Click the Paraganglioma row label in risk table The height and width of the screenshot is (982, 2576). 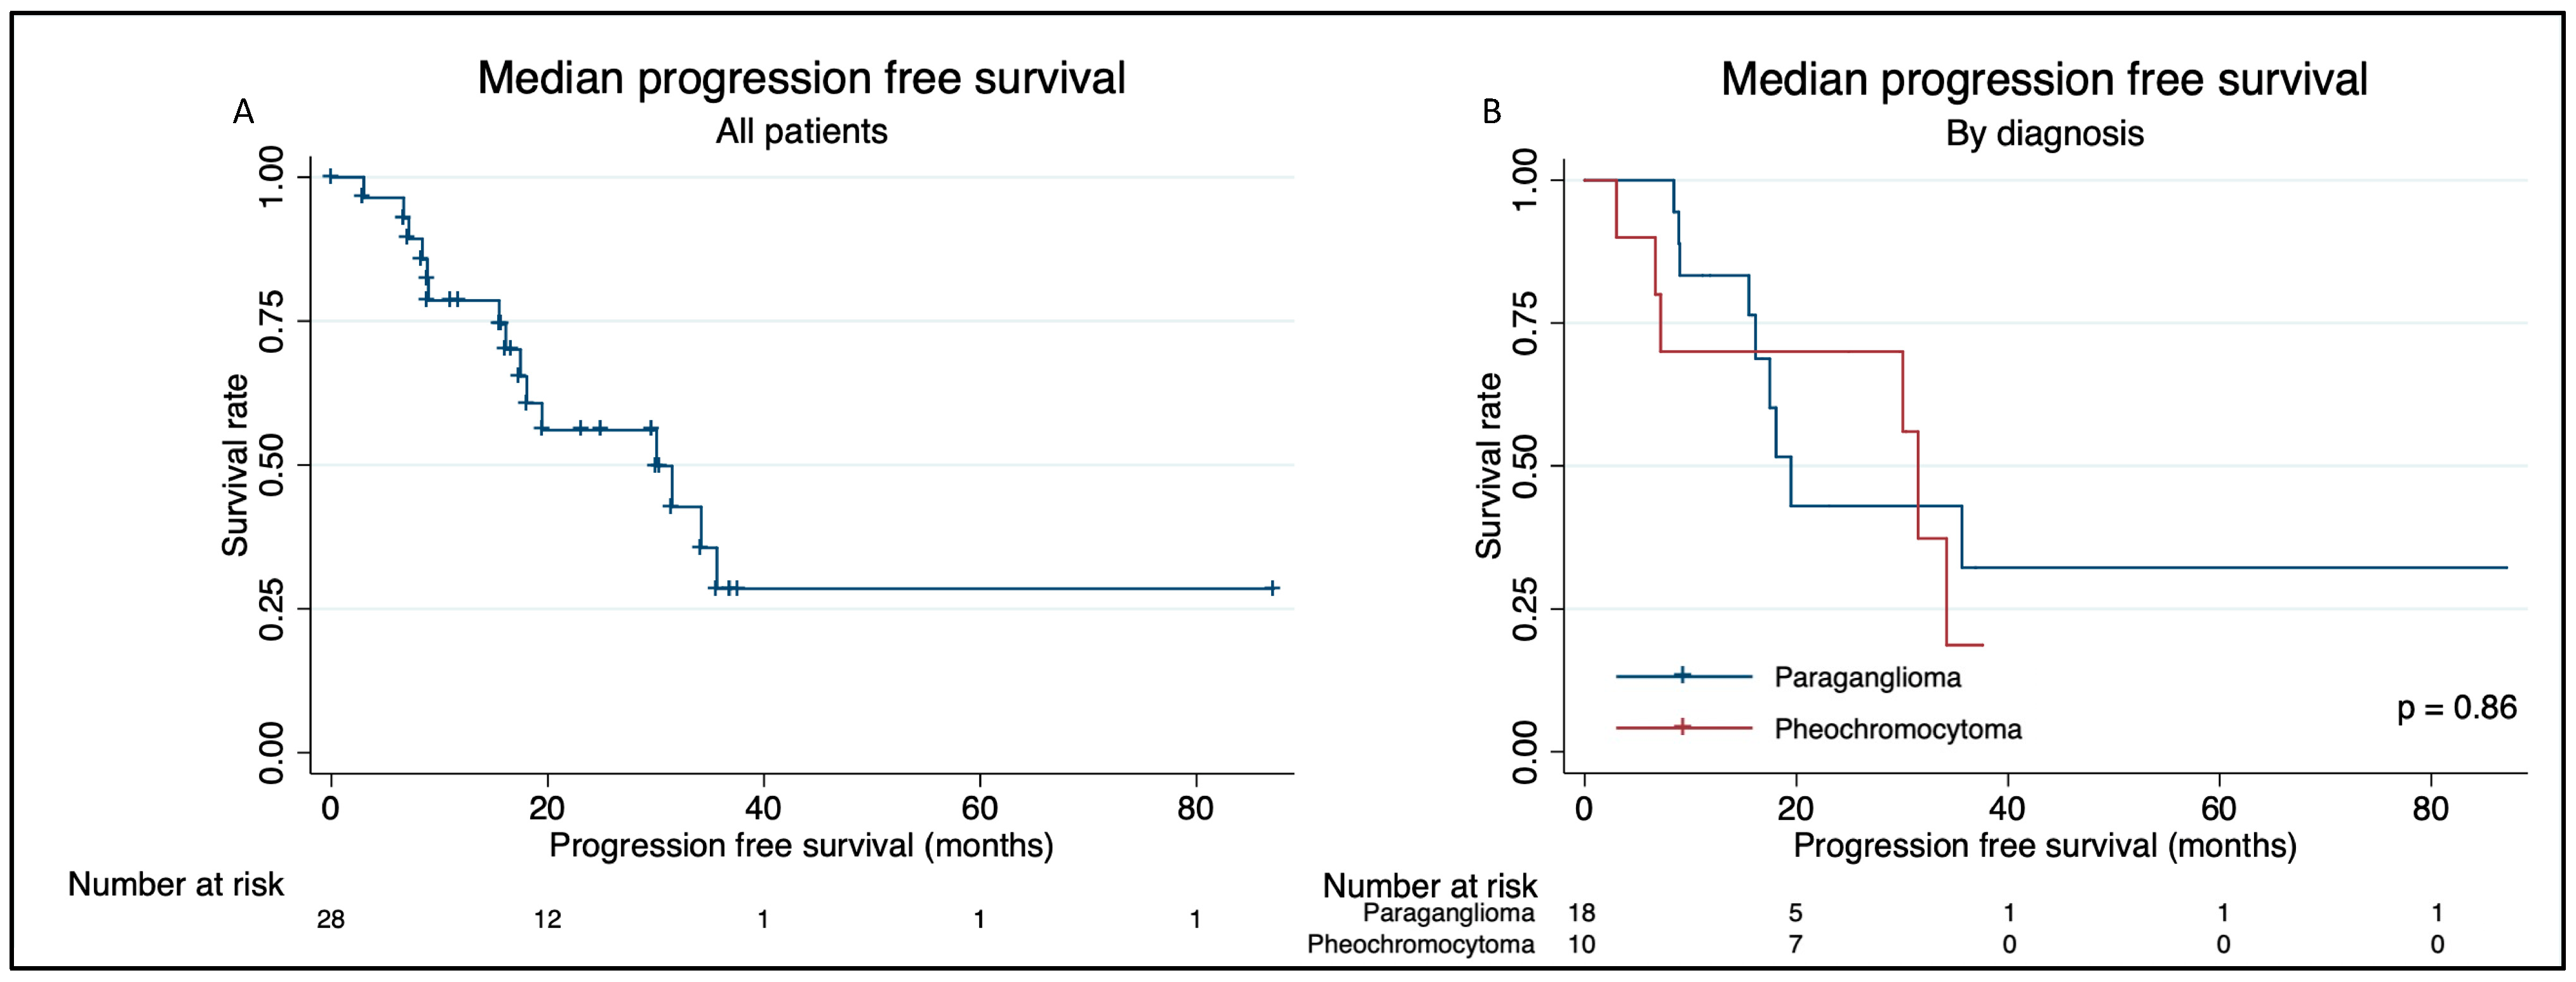[1448, 913]
